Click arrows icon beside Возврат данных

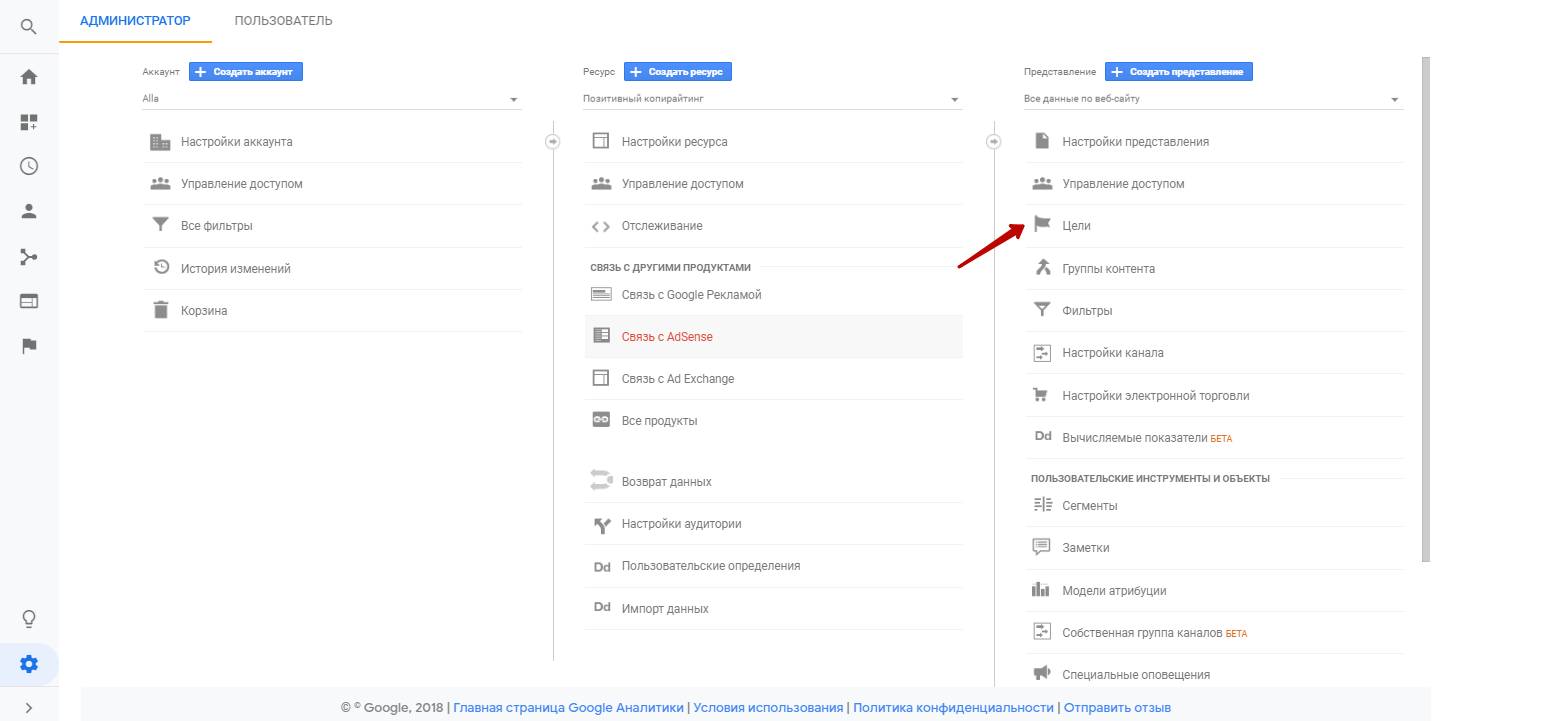600,480
